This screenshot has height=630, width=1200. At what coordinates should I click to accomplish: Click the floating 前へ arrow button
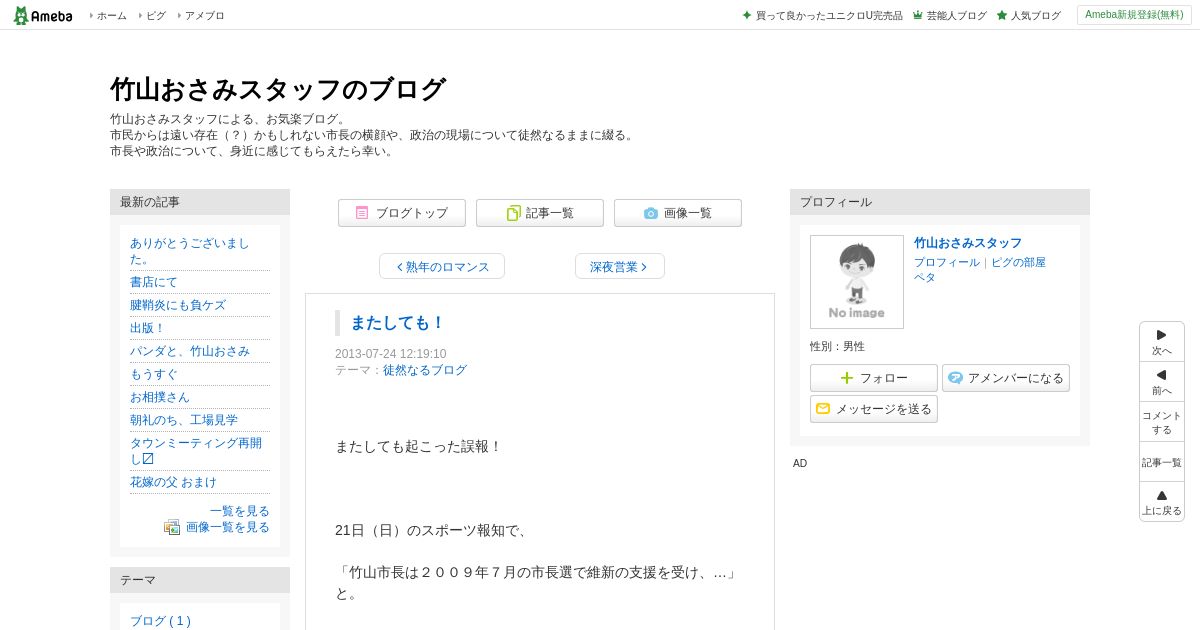[x=1162, y=382]
